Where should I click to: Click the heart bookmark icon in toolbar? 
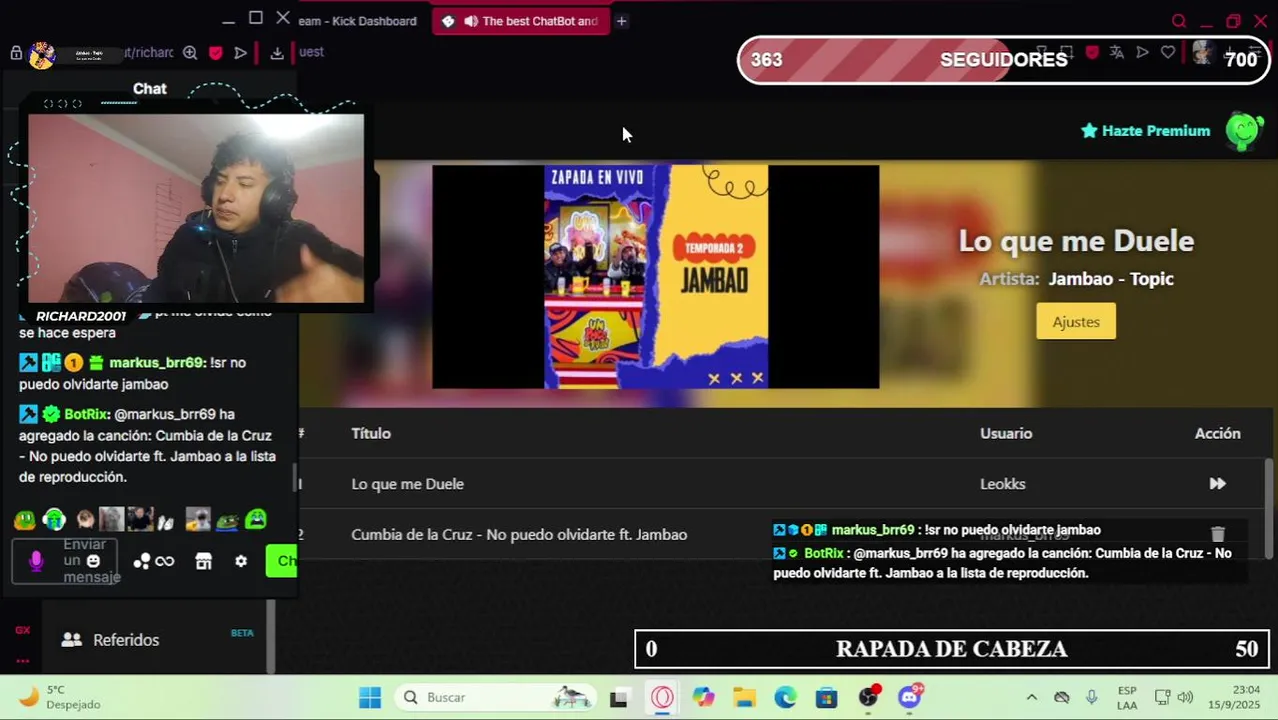point(1167,52)
